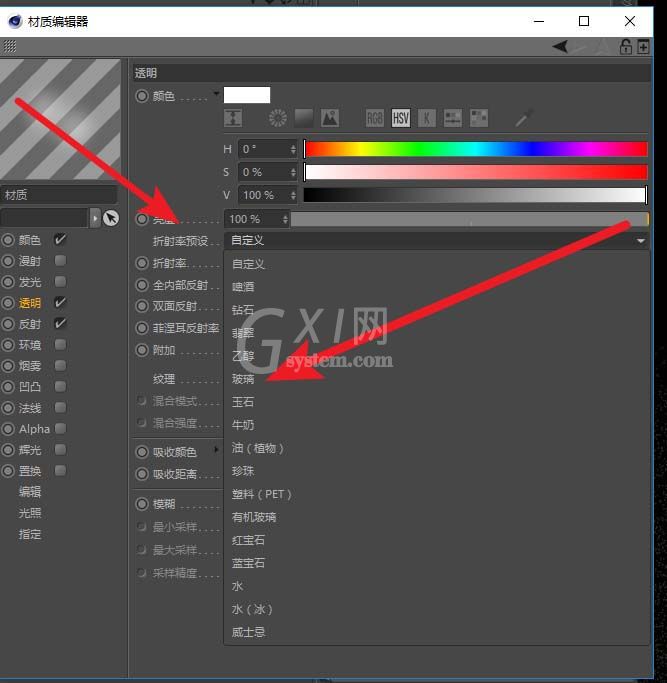Select the spectrum gradient mode icon
The width and height of the screenshot is (667, 683).
[304, 118]
